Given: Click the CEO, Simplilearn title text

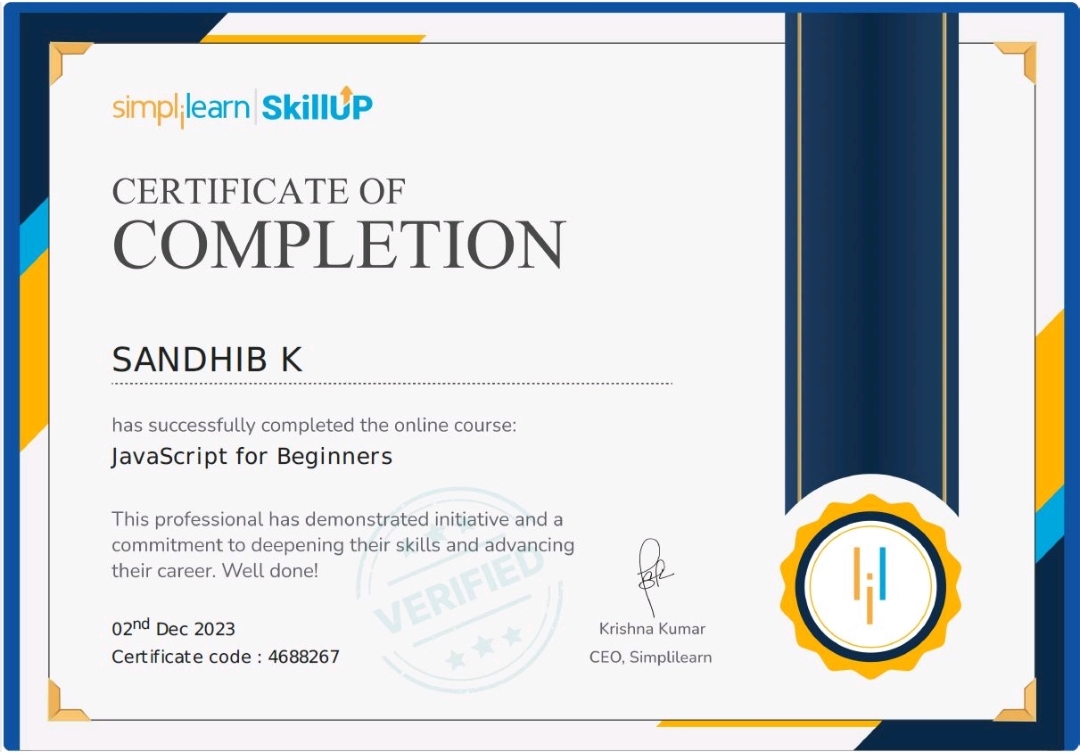Looking at the screenshot, I should tap(652, 658).
